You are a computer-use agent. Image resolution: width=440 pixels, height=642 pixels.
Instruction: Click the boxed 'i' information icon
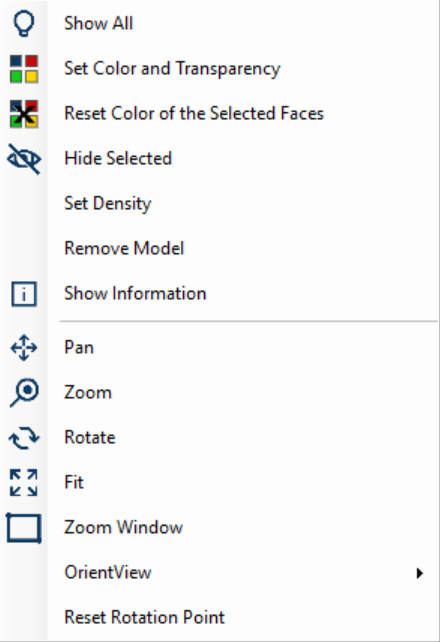coord(24,294)
